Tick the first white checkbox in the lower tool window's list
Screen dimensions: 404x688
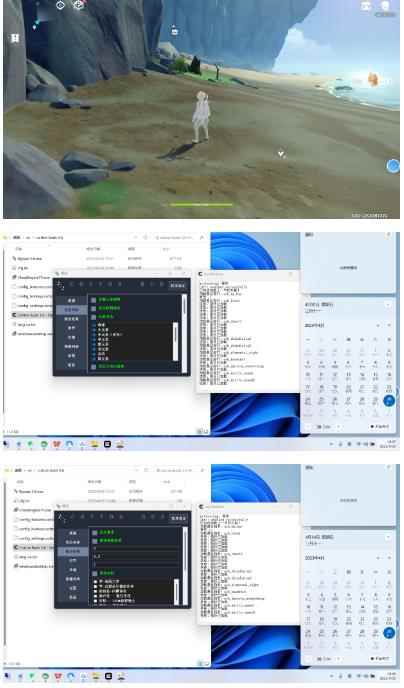pyautogui.click(x=95, y=581)
